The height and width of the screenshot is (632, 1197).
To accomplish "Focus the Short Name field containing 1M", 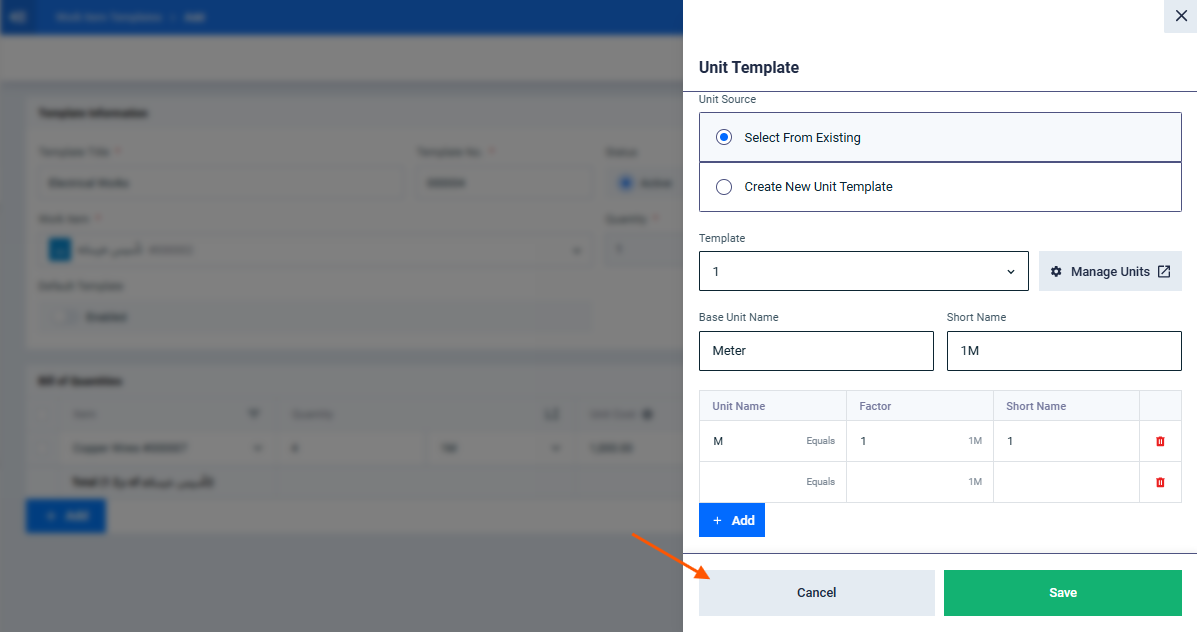I will 1064,351.
